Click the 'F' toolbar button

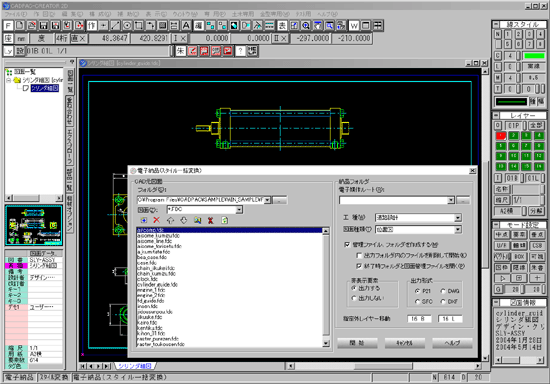(x=8, y=26)
